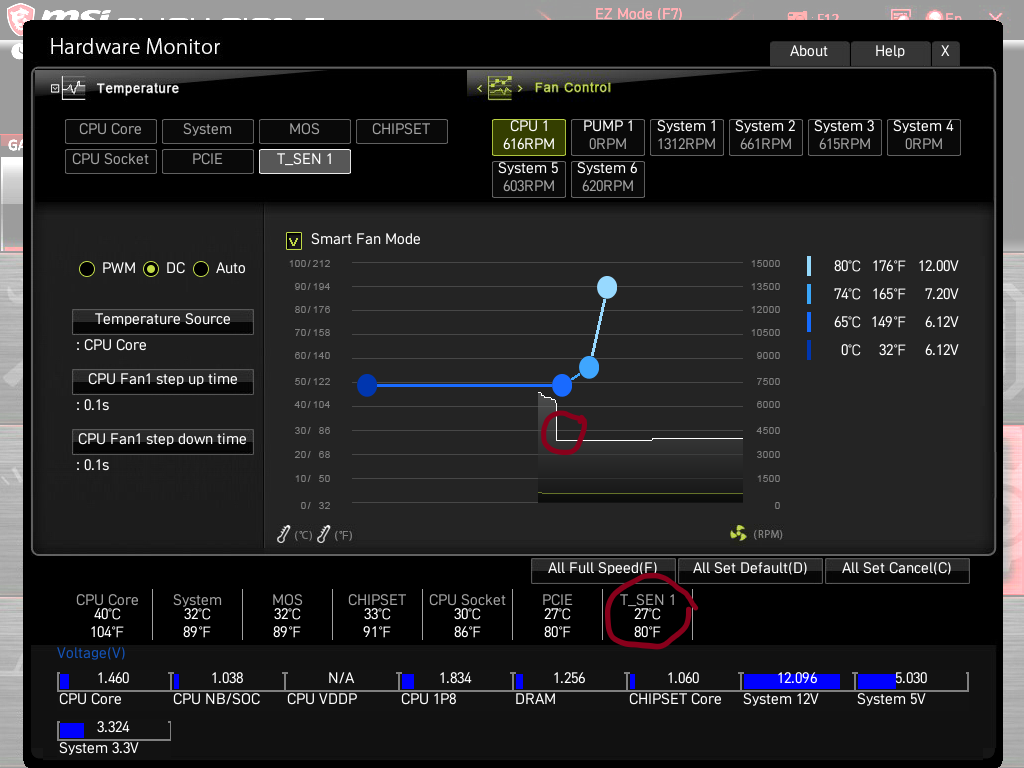Toggle the MOS temperature button

304,130
